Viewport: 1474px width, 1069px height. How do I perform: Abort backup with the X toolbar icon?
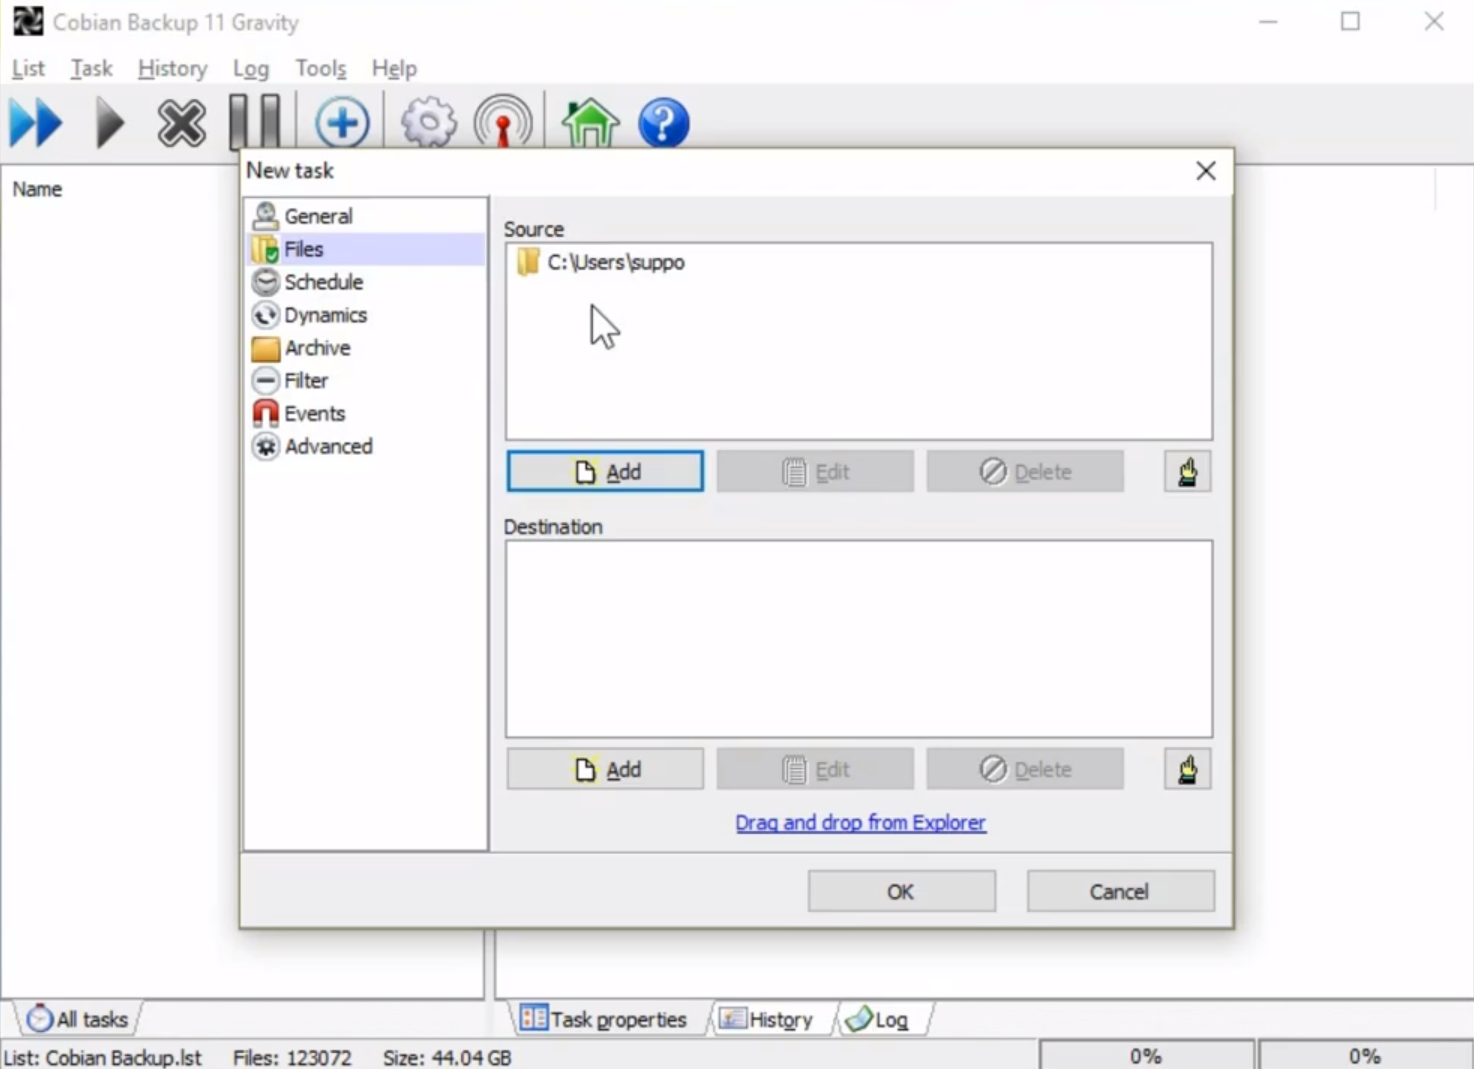[x=181, y=124]
